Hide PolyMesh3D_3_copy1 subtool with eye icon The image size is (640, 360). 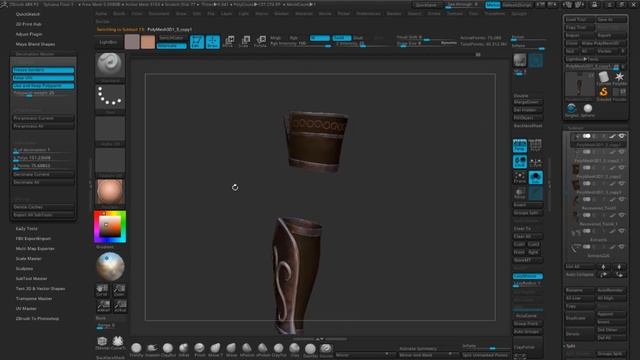622,136
